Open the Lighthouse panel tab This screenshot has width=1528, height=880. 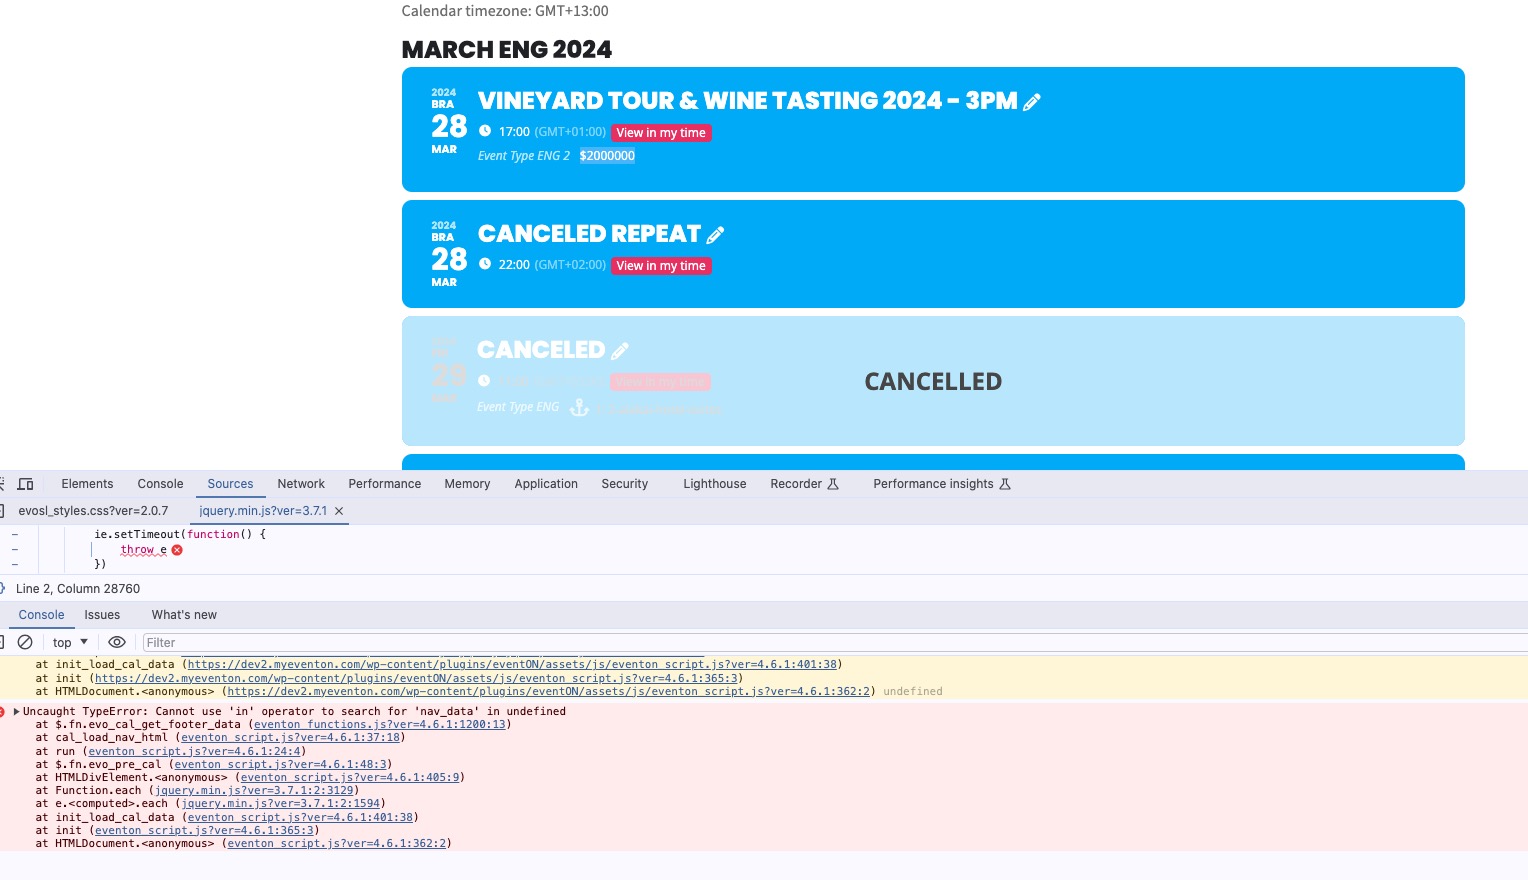(x=714, y=484)
